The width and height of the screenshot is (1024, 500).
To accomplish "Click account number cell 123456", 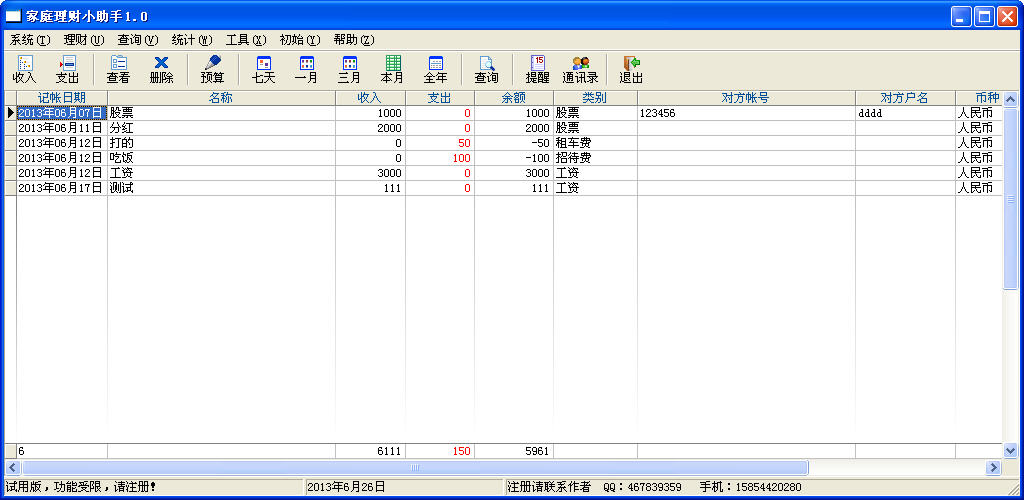I will click(x=746, y=113).
